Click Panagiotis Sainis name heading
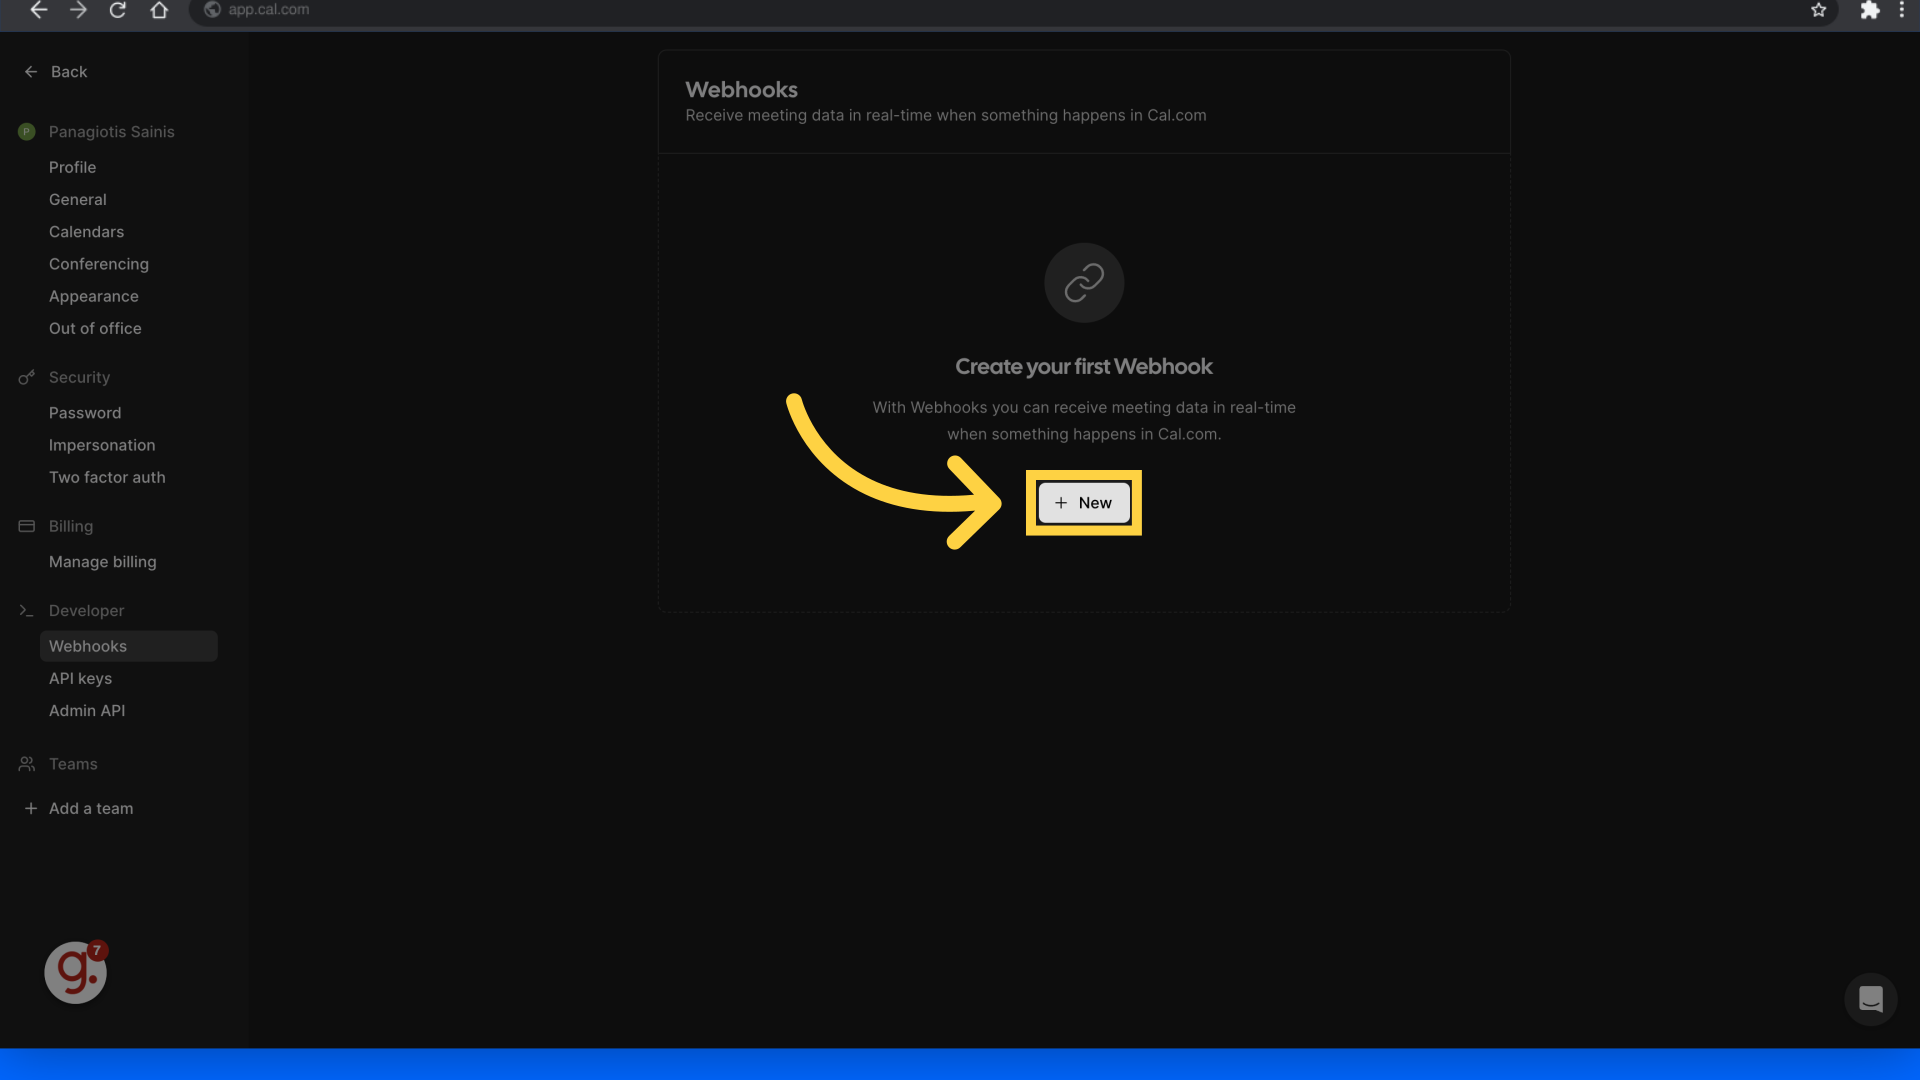The height and width of the screenshot is (1080, 1920). (x=111, y=132)
